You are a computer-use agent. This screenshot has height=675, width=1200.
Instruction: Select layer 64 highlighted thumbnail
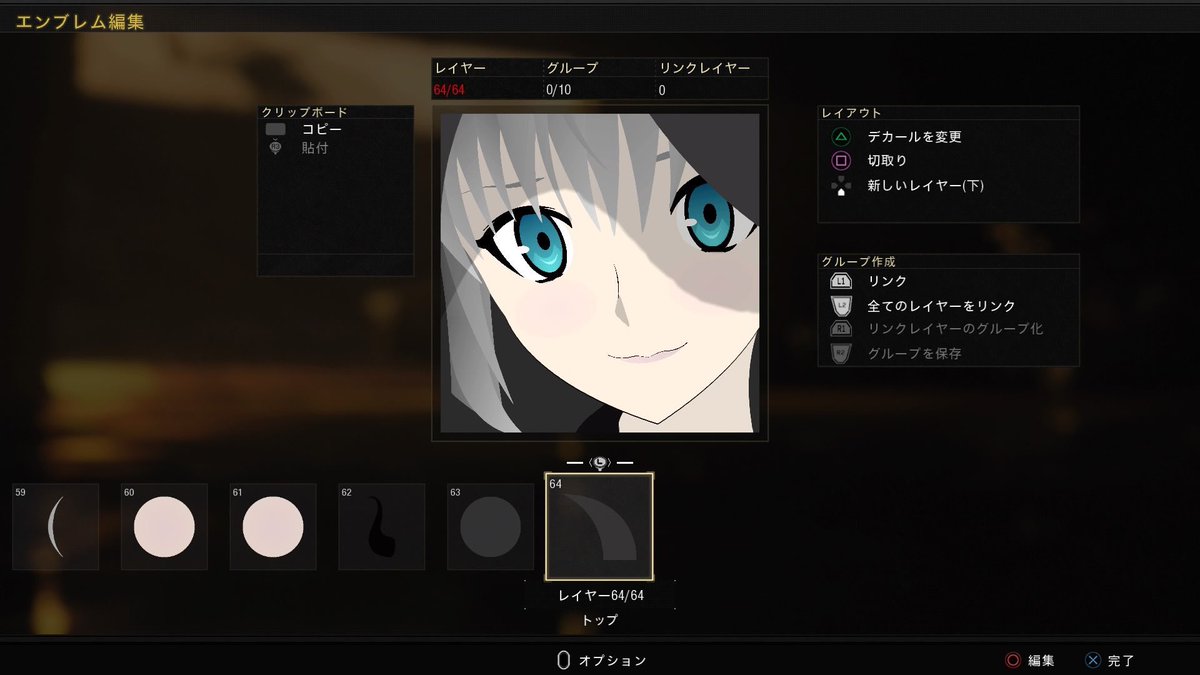coord(599,527)
